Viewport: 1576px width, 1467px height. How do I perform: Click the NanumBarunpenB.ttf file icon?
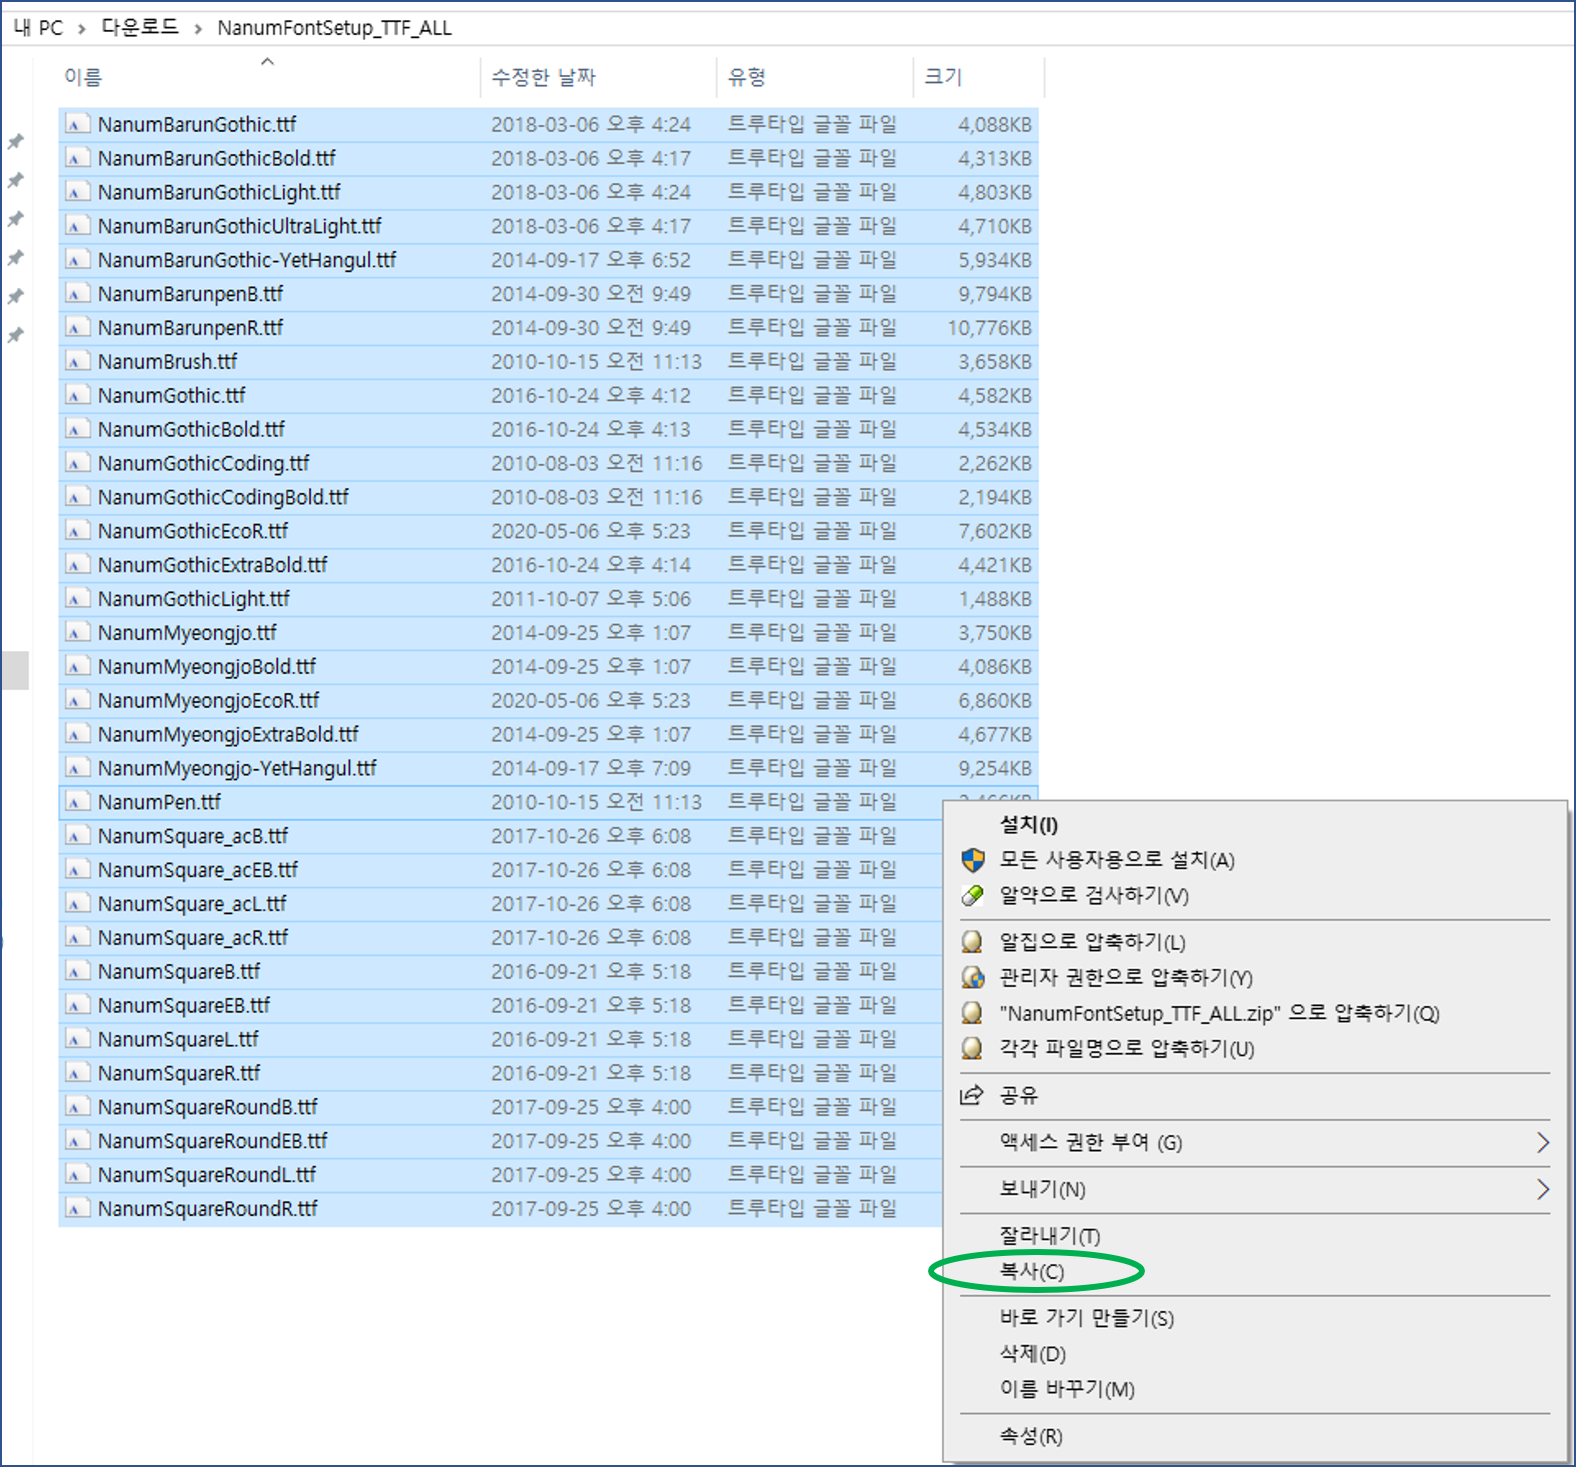click(x=77, y=293)
